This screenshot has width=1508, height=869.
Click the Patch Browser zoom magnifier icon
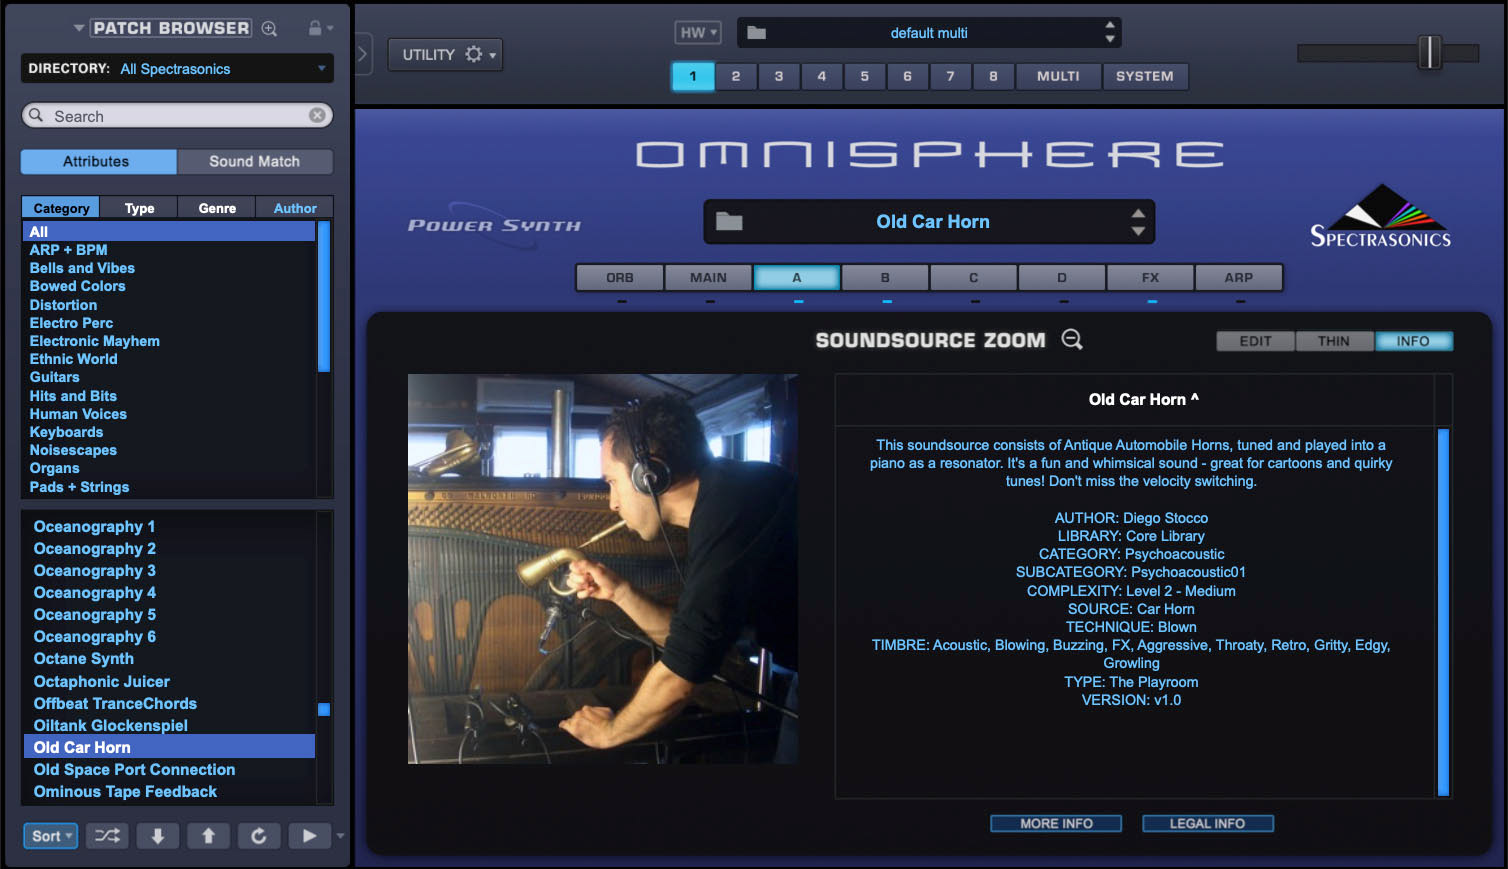(269, 29)
